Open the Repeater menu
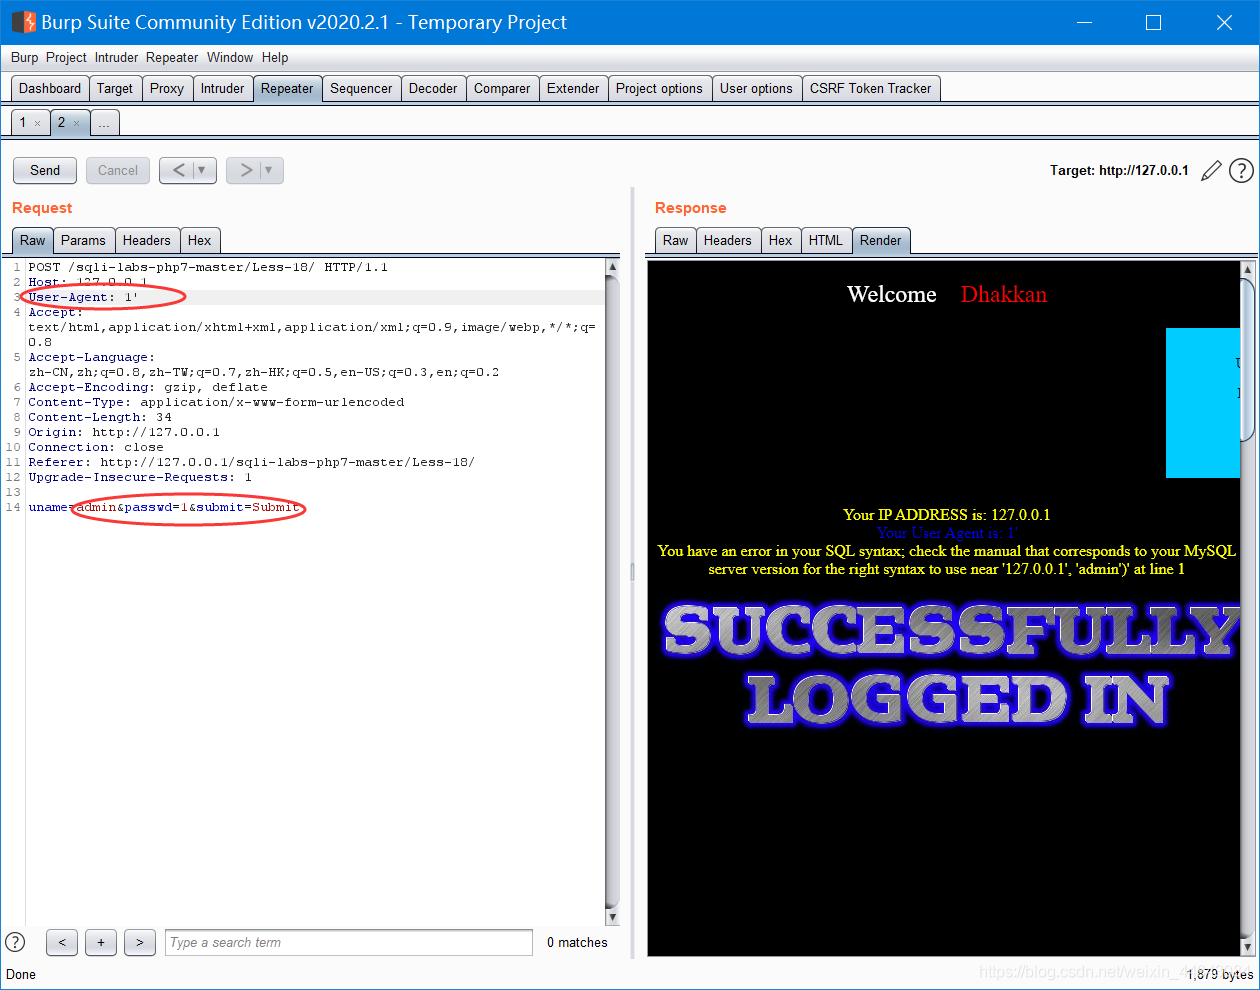The height and width of the screenshot is (990, 1260). click(172, 57)
